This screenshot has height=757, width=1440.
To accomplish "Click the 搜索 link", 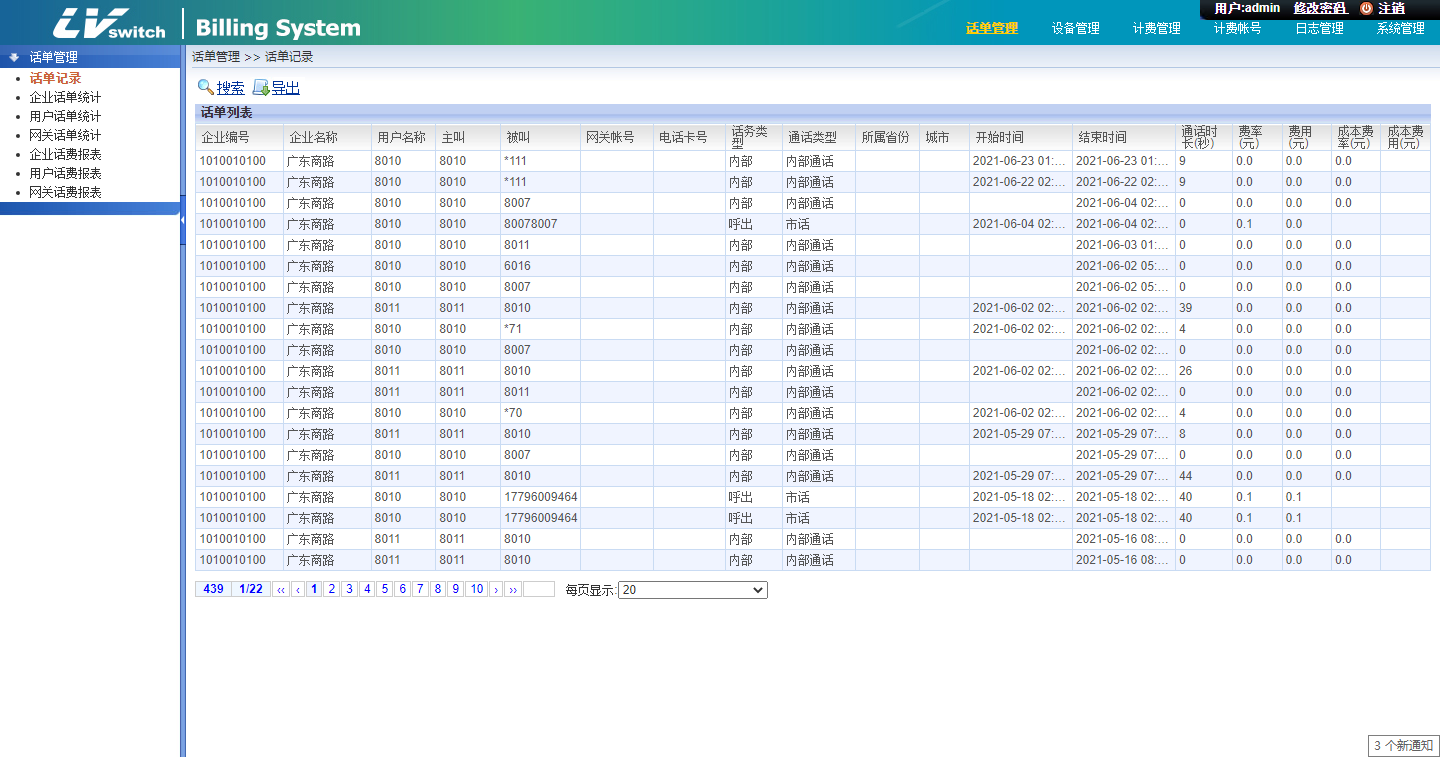I will point(230,88).
